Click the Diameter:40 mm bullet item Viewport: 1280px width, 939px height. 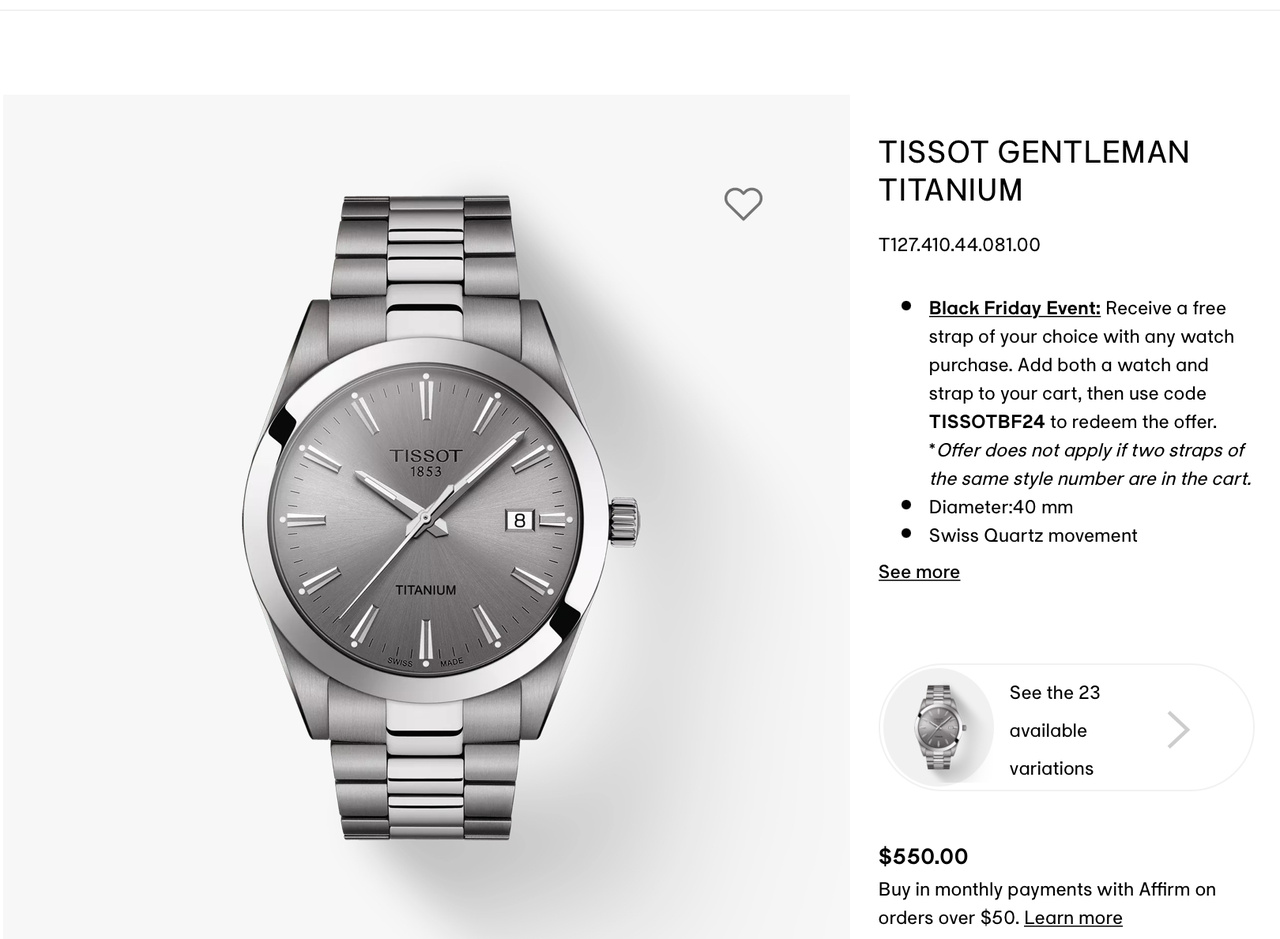pyautogui.click(x=1001, y=506)
